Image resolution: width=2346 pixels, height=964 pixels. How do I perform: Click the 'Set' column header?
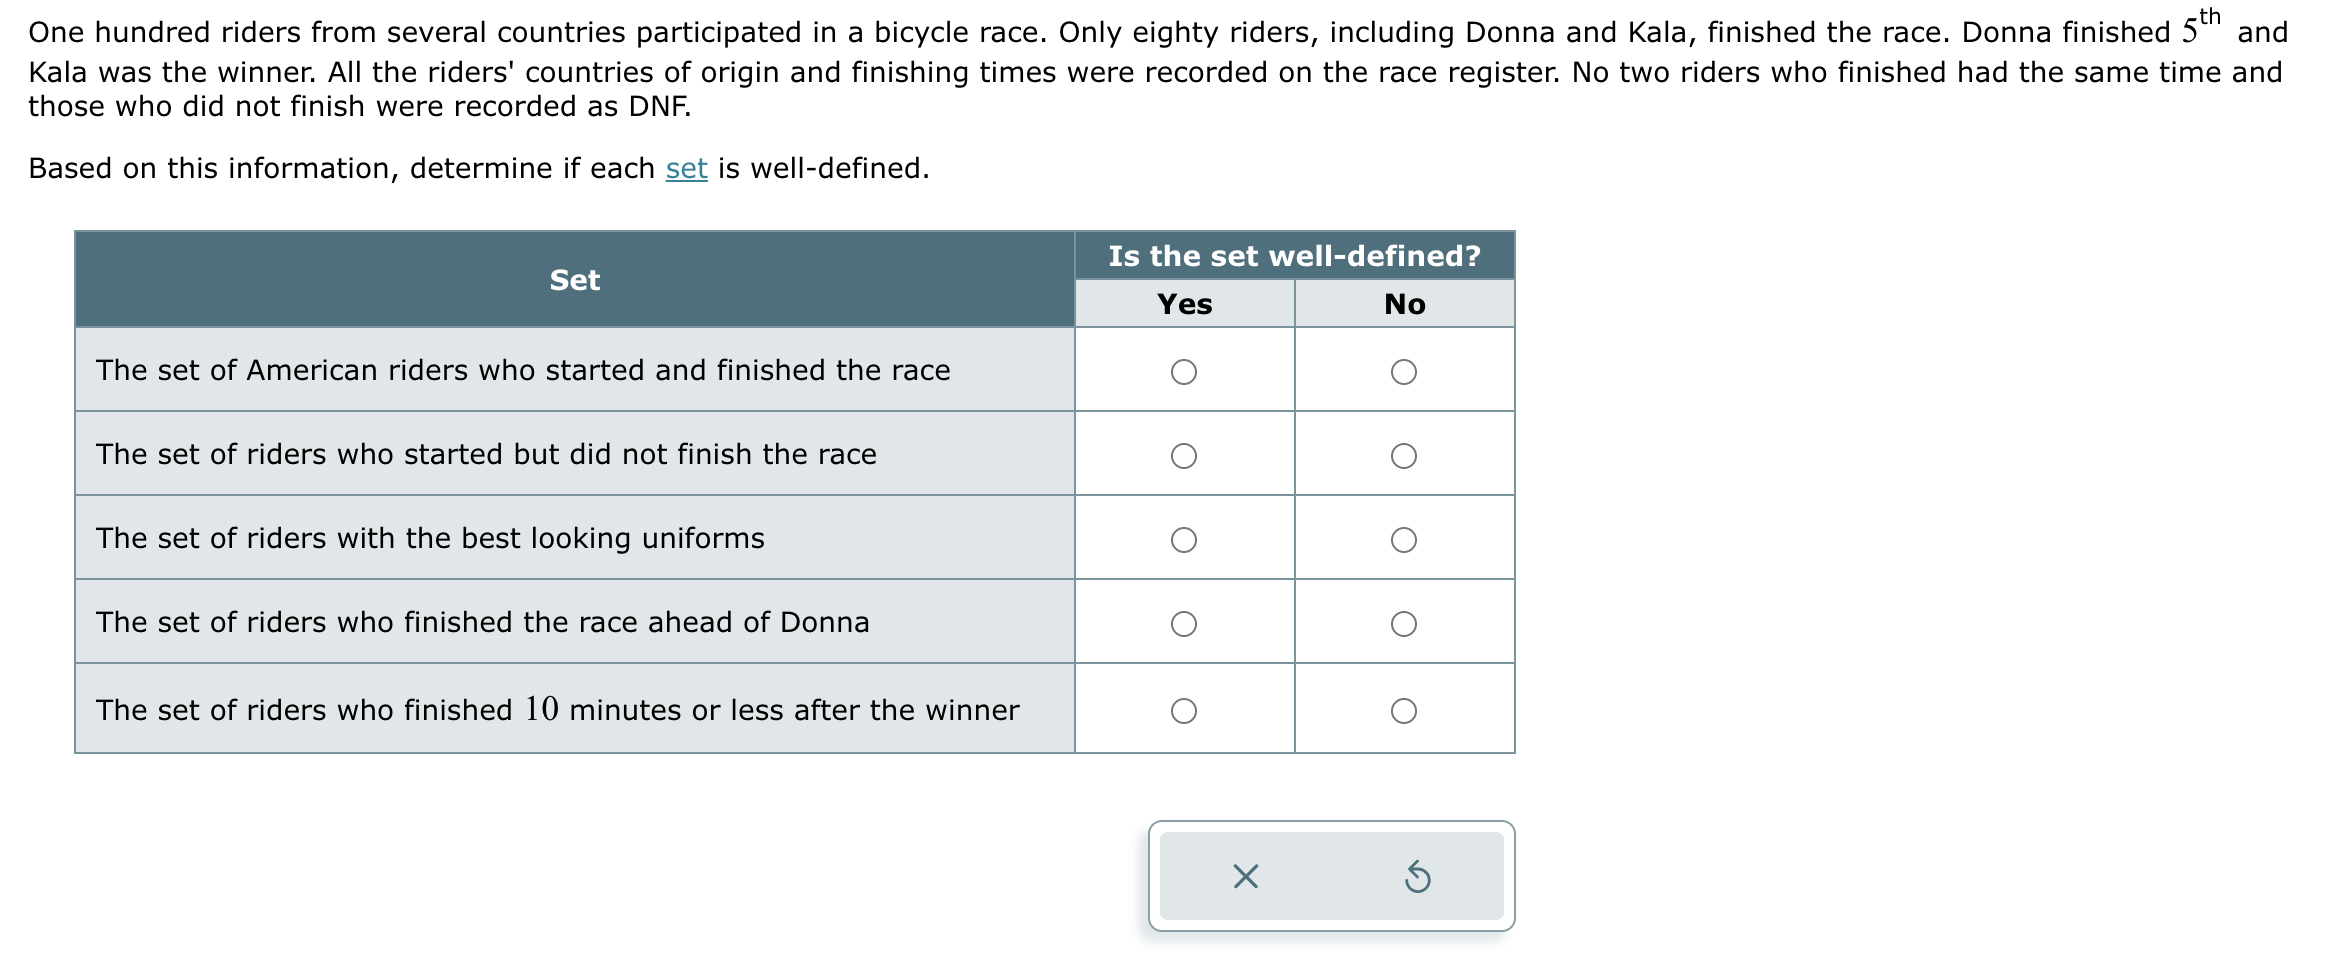pos(575,280)
